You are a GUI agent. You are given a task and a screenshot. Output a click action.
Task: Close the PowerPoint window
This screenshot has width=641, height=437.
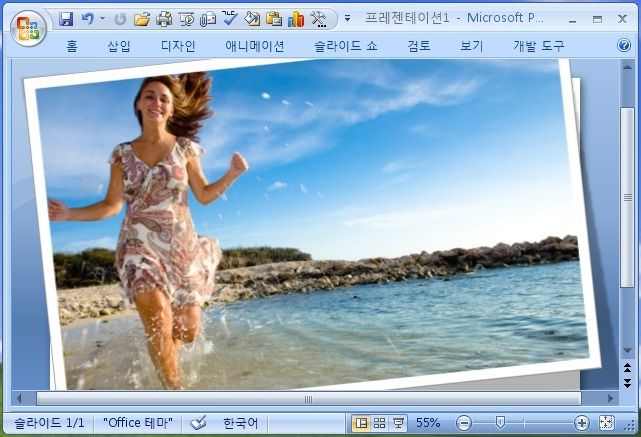click(x=622, y=19)
